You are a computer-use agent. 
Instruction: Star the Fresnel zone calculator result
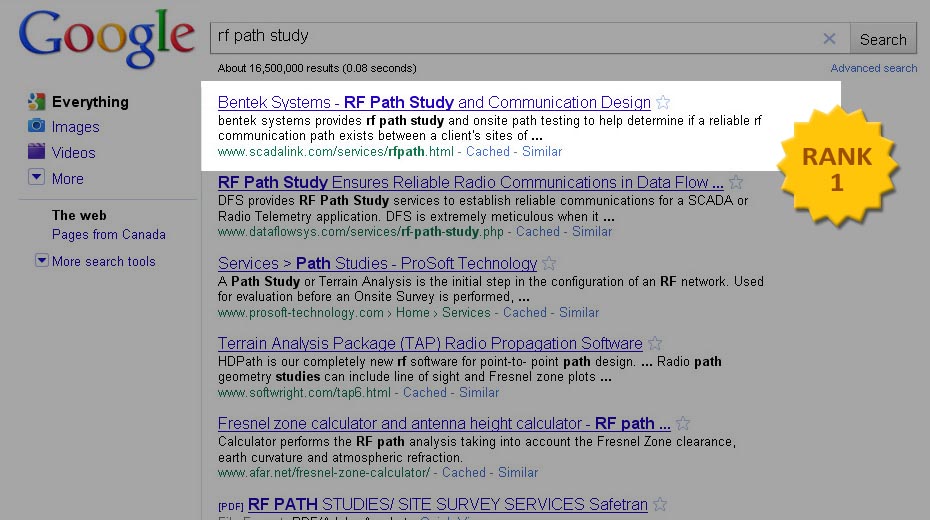point(683,424)
